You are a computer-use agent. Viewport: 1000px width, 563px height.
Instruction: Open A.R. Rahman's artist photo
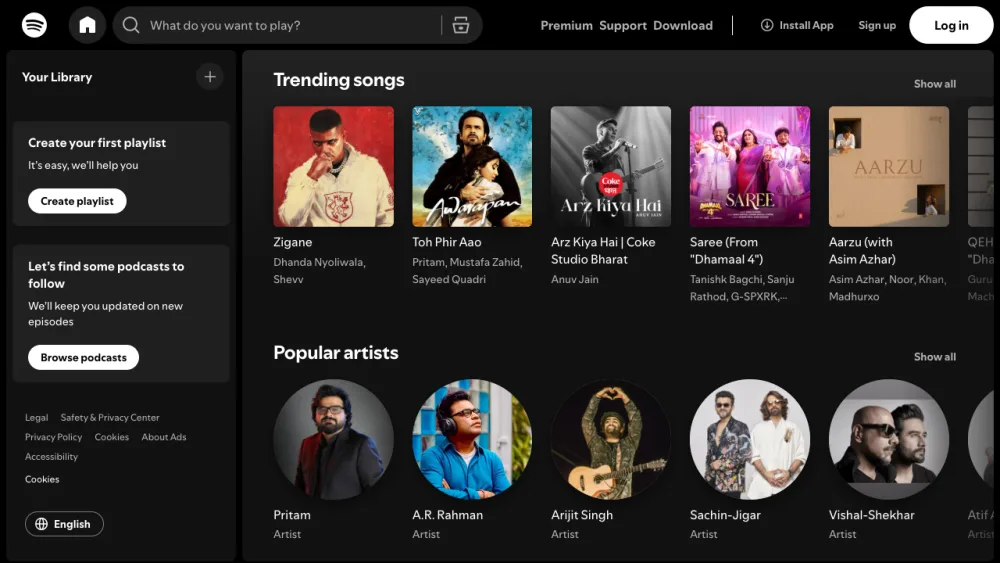click(472, 439)
